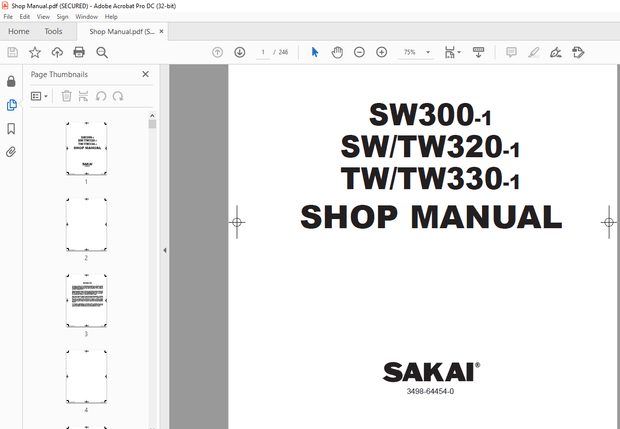This screenshot has height=429, width=620.
Task: Select page 2 thumbnail
Action: [86, 225]
